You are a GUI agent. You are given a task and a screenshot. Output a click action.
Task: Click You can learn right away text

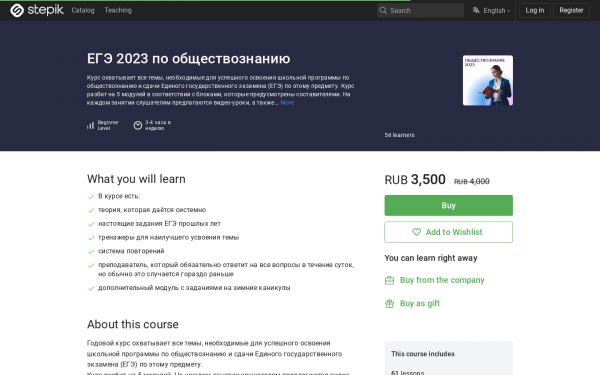[431, 258]
